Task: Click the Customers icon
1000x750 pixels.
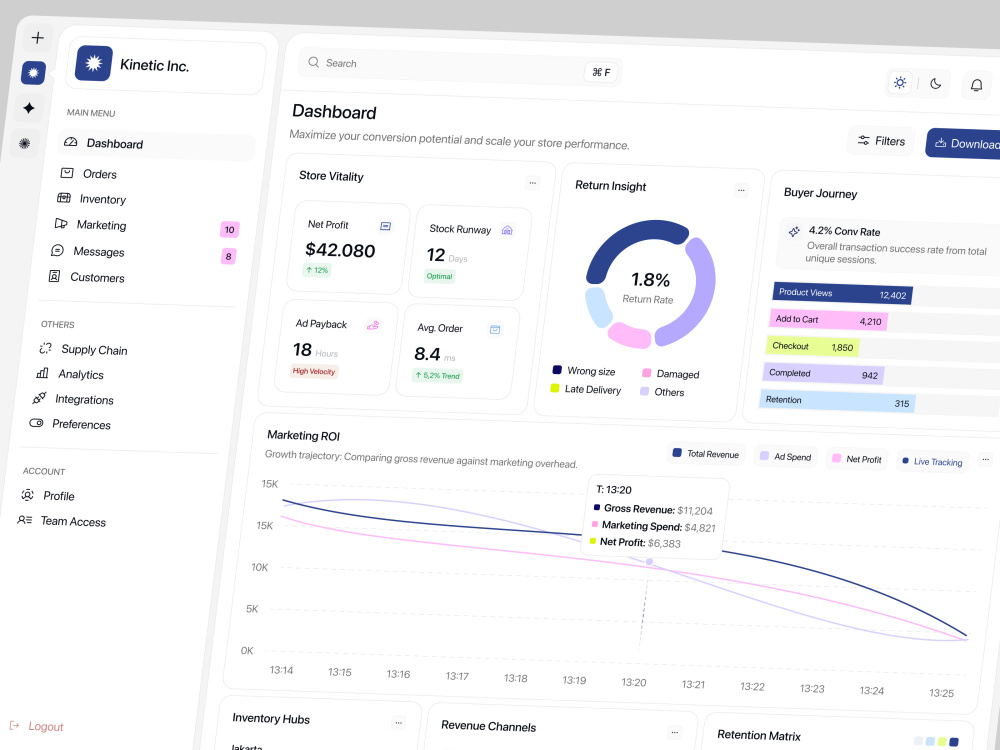Action: (54, 276)
